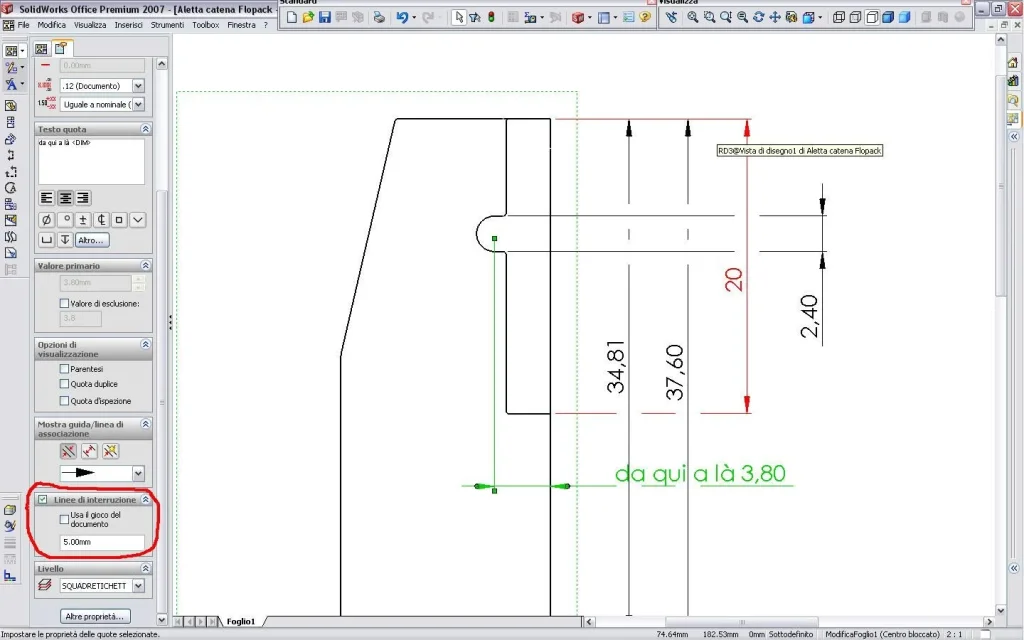The width and height of the screenshot is (1024, 640).
Task: Open the SQUADRETICHETT layer dropdown
Action: pyautogui.click(x=138, y=586)
